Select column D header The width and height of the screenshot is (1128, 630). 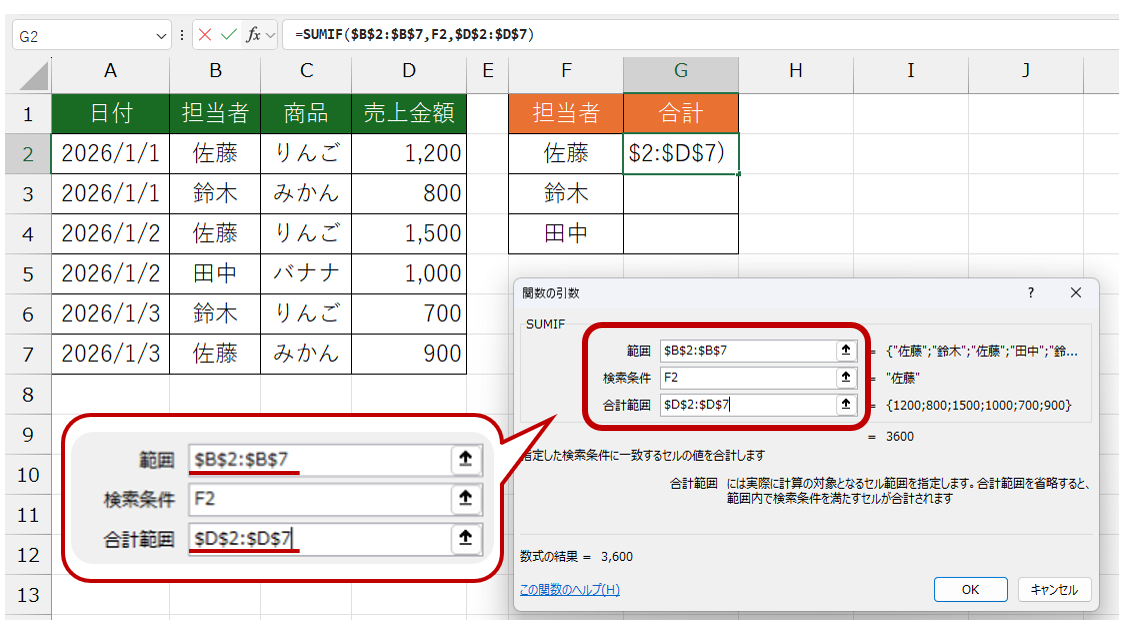[x=409, y=71]
